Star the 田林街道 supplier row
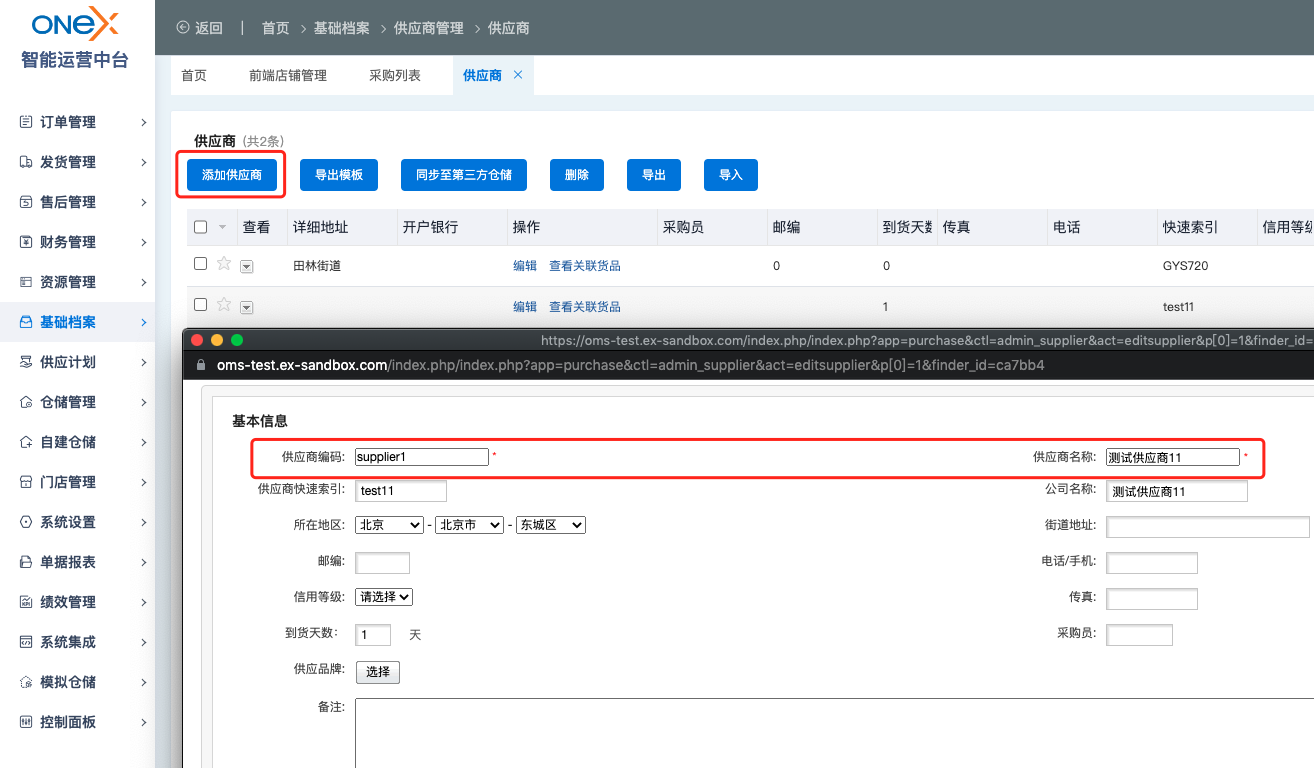 224,264
